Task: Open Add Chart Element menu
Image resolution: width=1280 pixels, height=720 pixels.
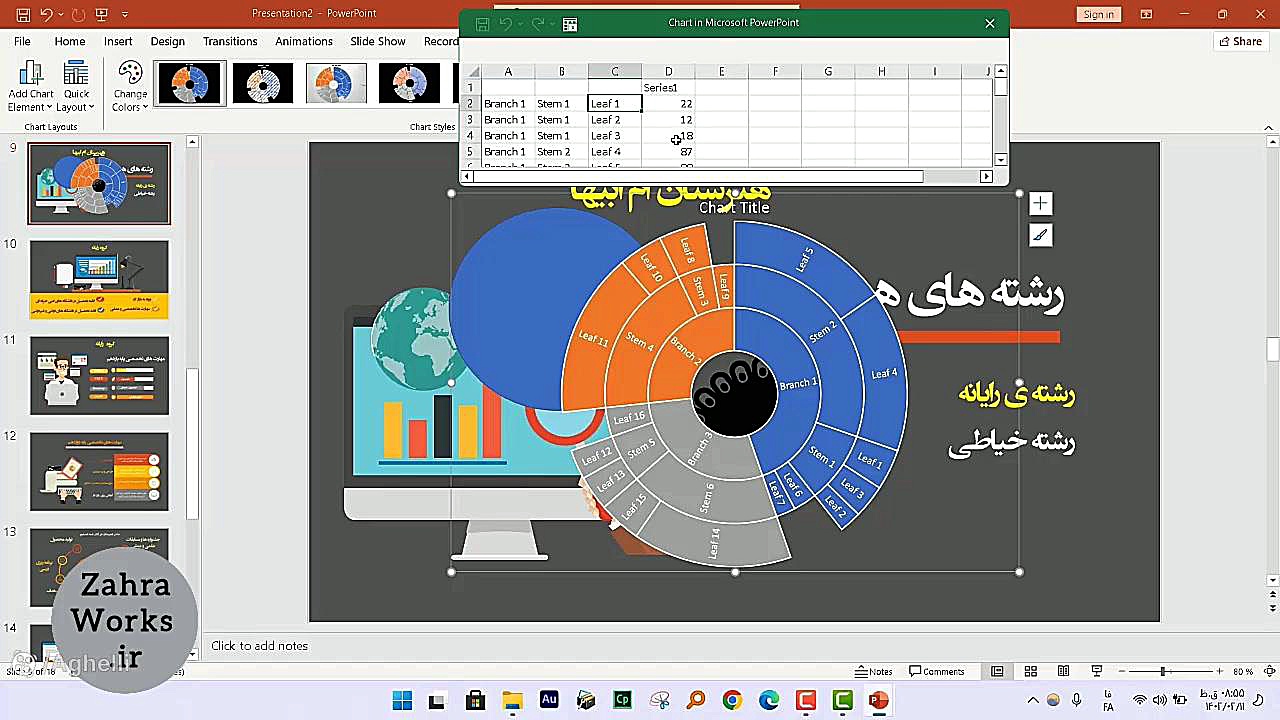Action: click(x=31, y=86)
